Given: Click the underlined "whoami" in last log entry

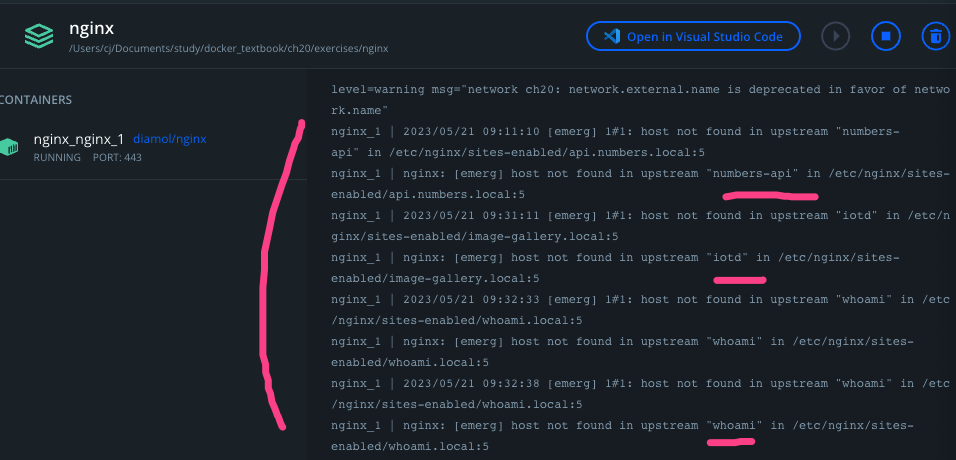Looking at the screenshot, I should click(x=737, y=425).
